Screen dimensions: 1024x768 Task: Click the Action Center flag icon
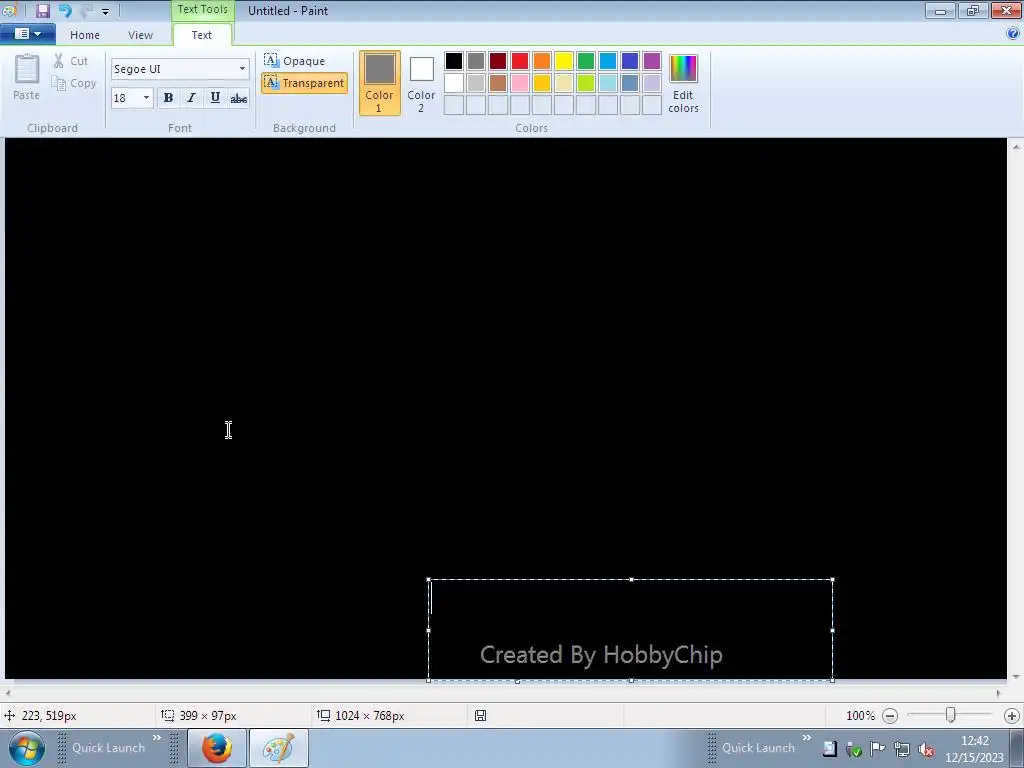(878, 749)
